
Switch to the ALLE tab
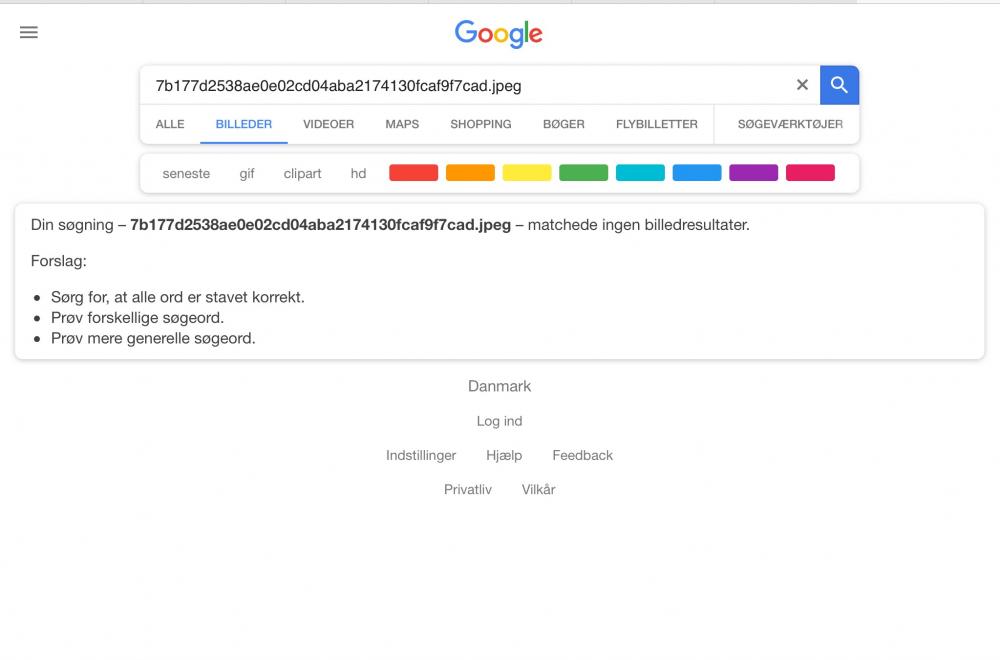click(x=170, y=124)
